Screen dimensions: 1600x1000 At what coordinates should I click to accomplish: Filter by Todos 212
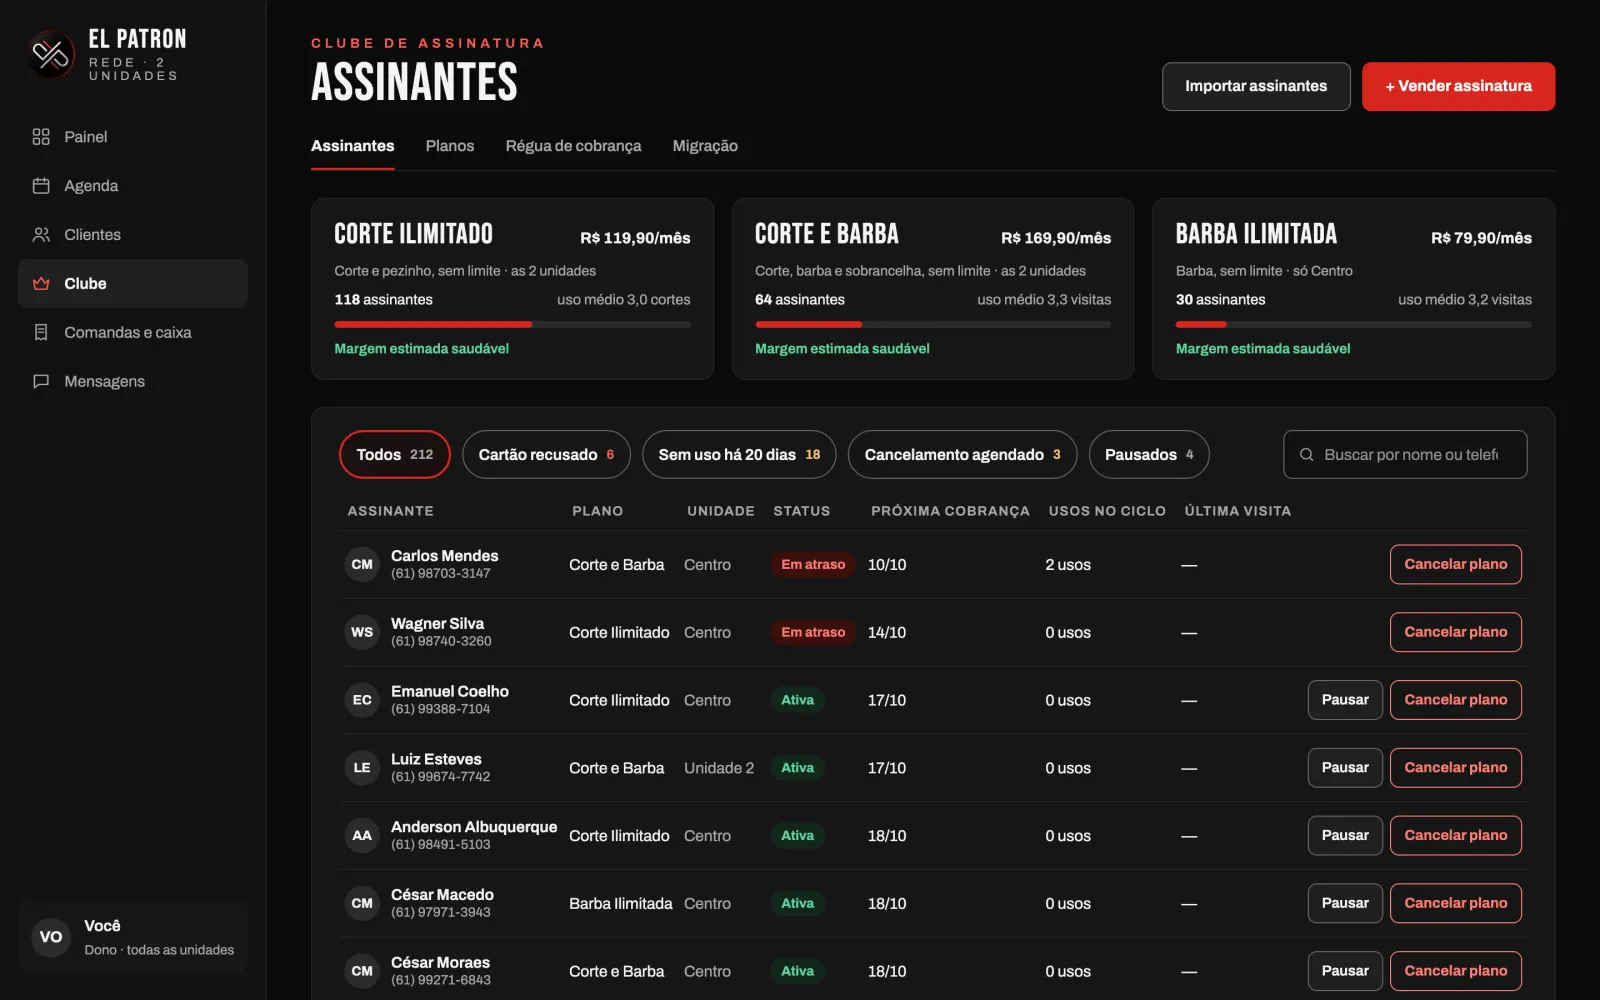(395, 455)
